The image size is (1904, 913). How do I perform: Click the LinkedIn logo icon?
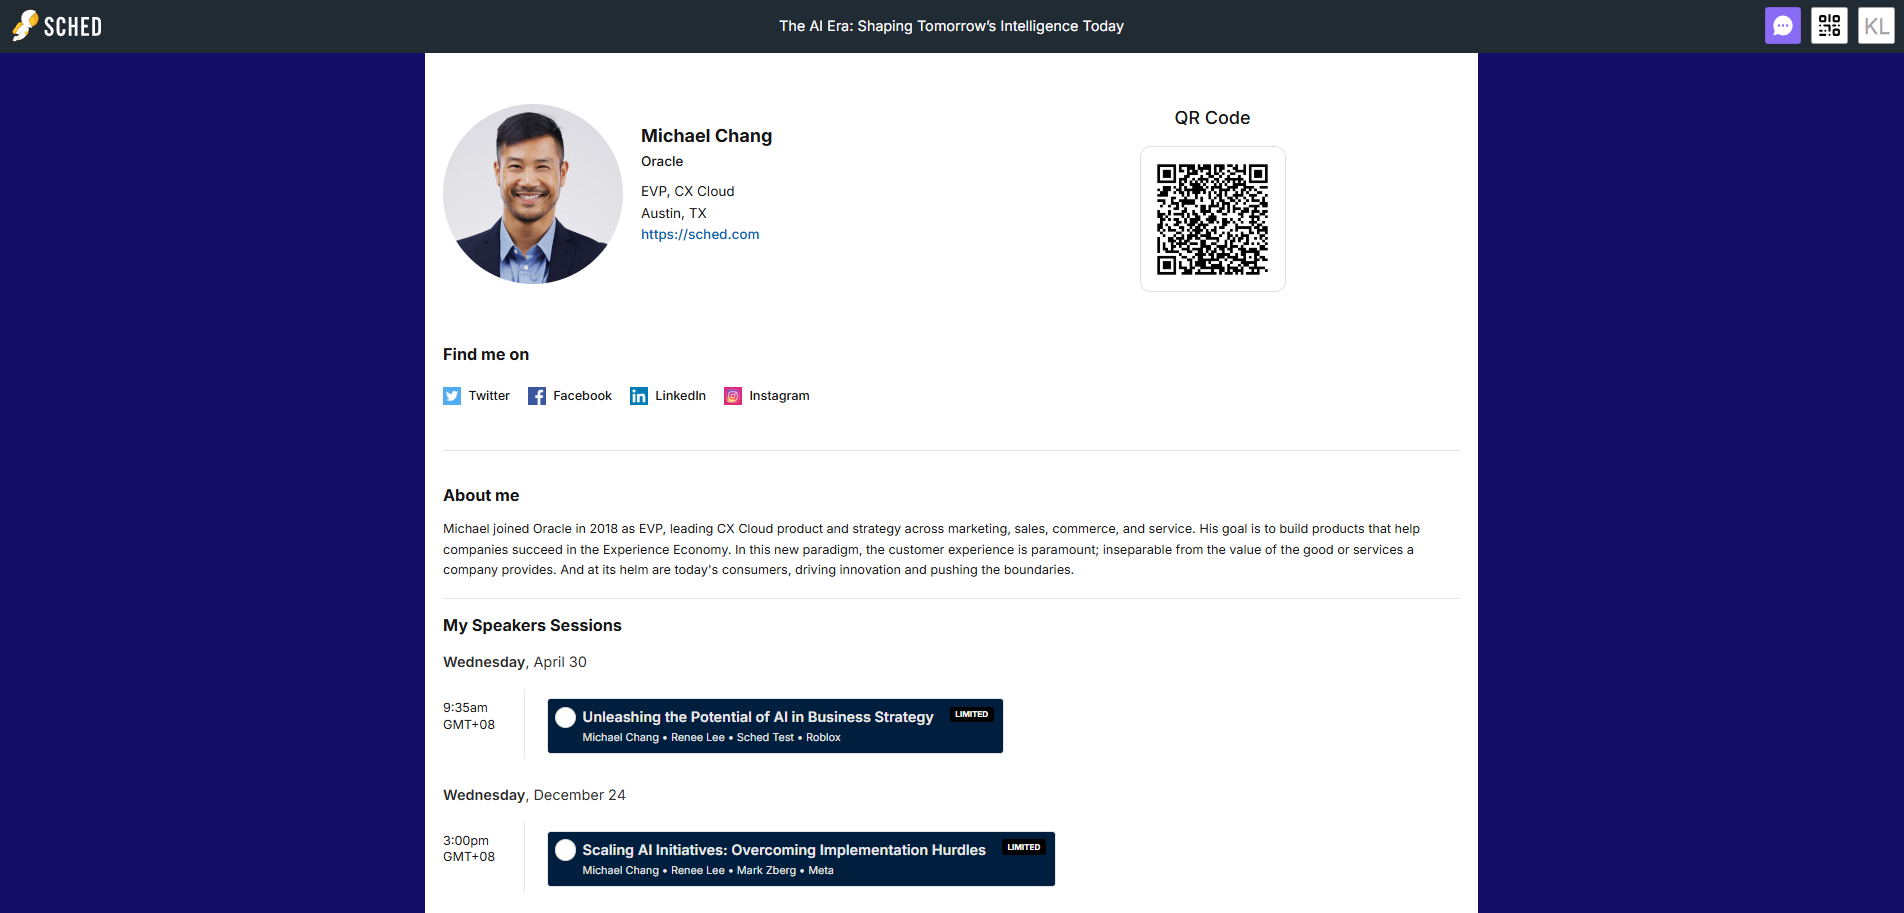(x=639, y=396)
